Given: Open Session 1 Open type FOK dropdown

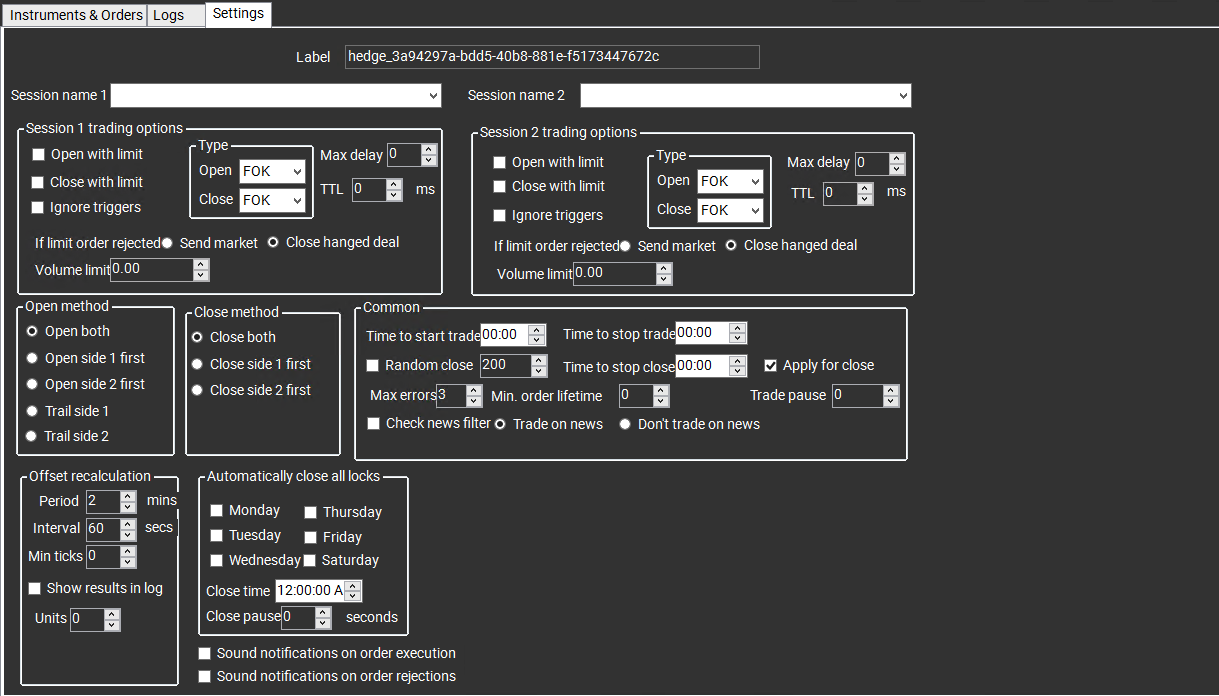Looking at the screenshot, I should pyautogui.click(x=272, y=172).
